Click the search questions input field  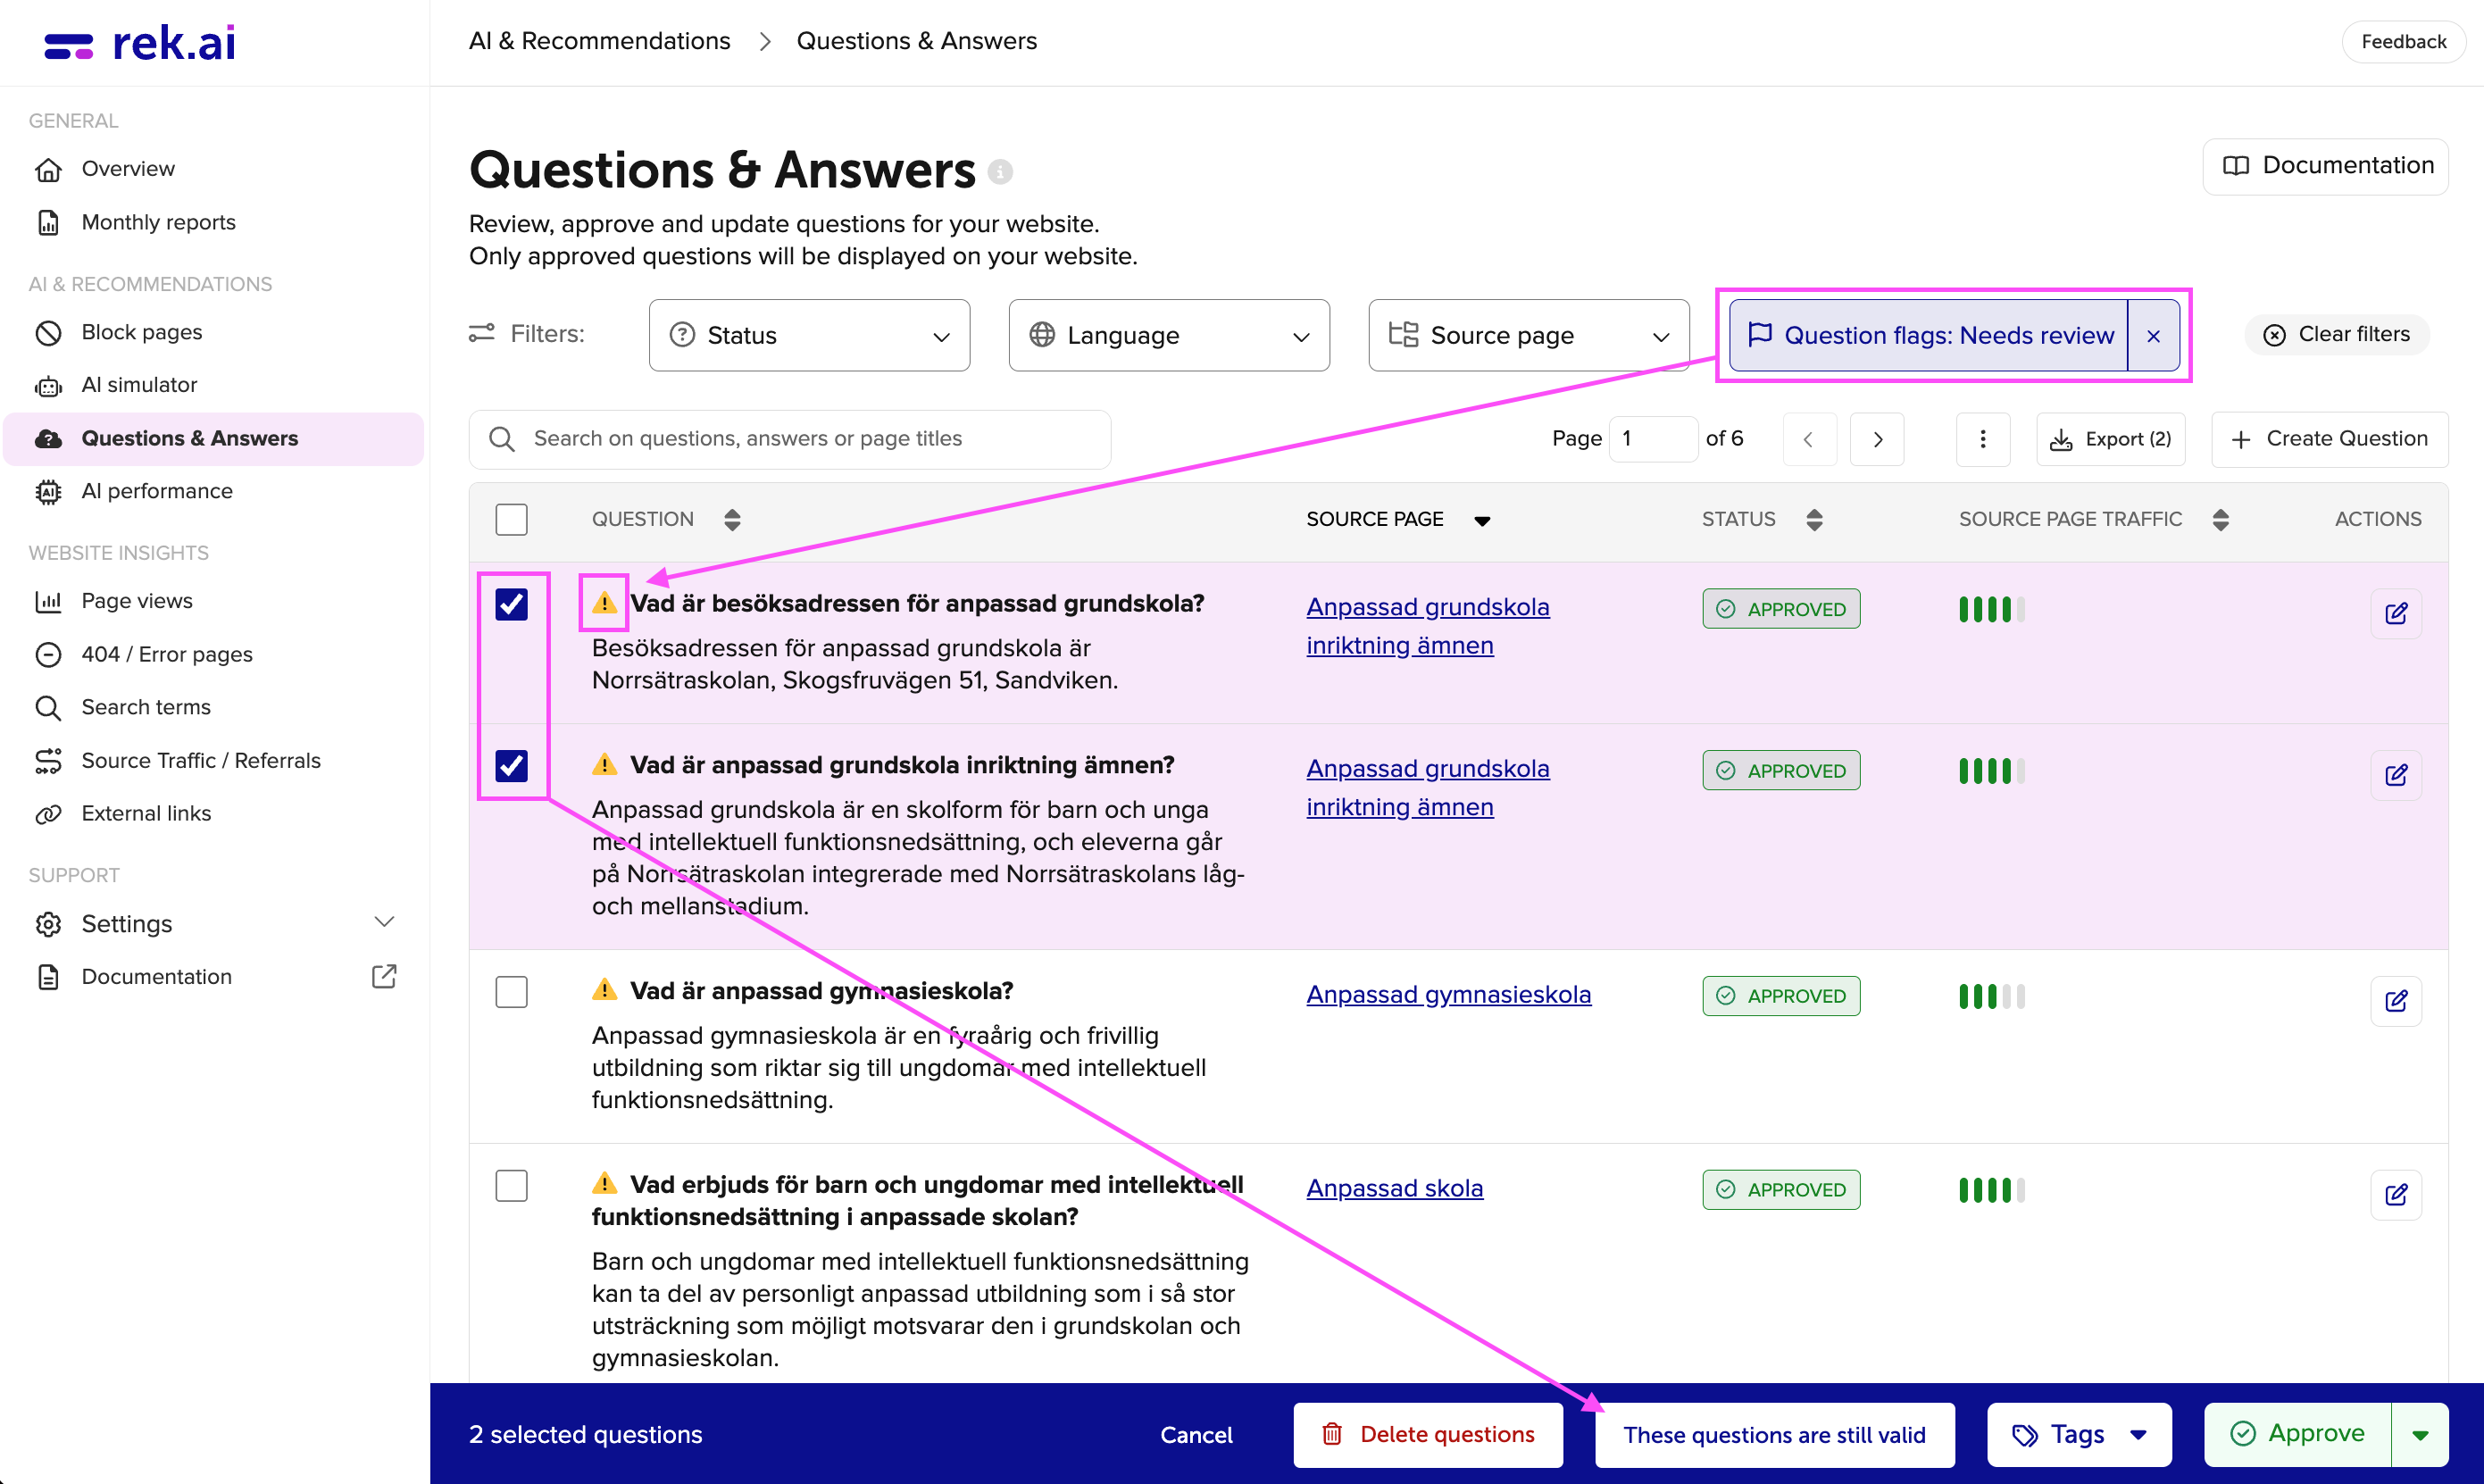click(x=789, y=438)
